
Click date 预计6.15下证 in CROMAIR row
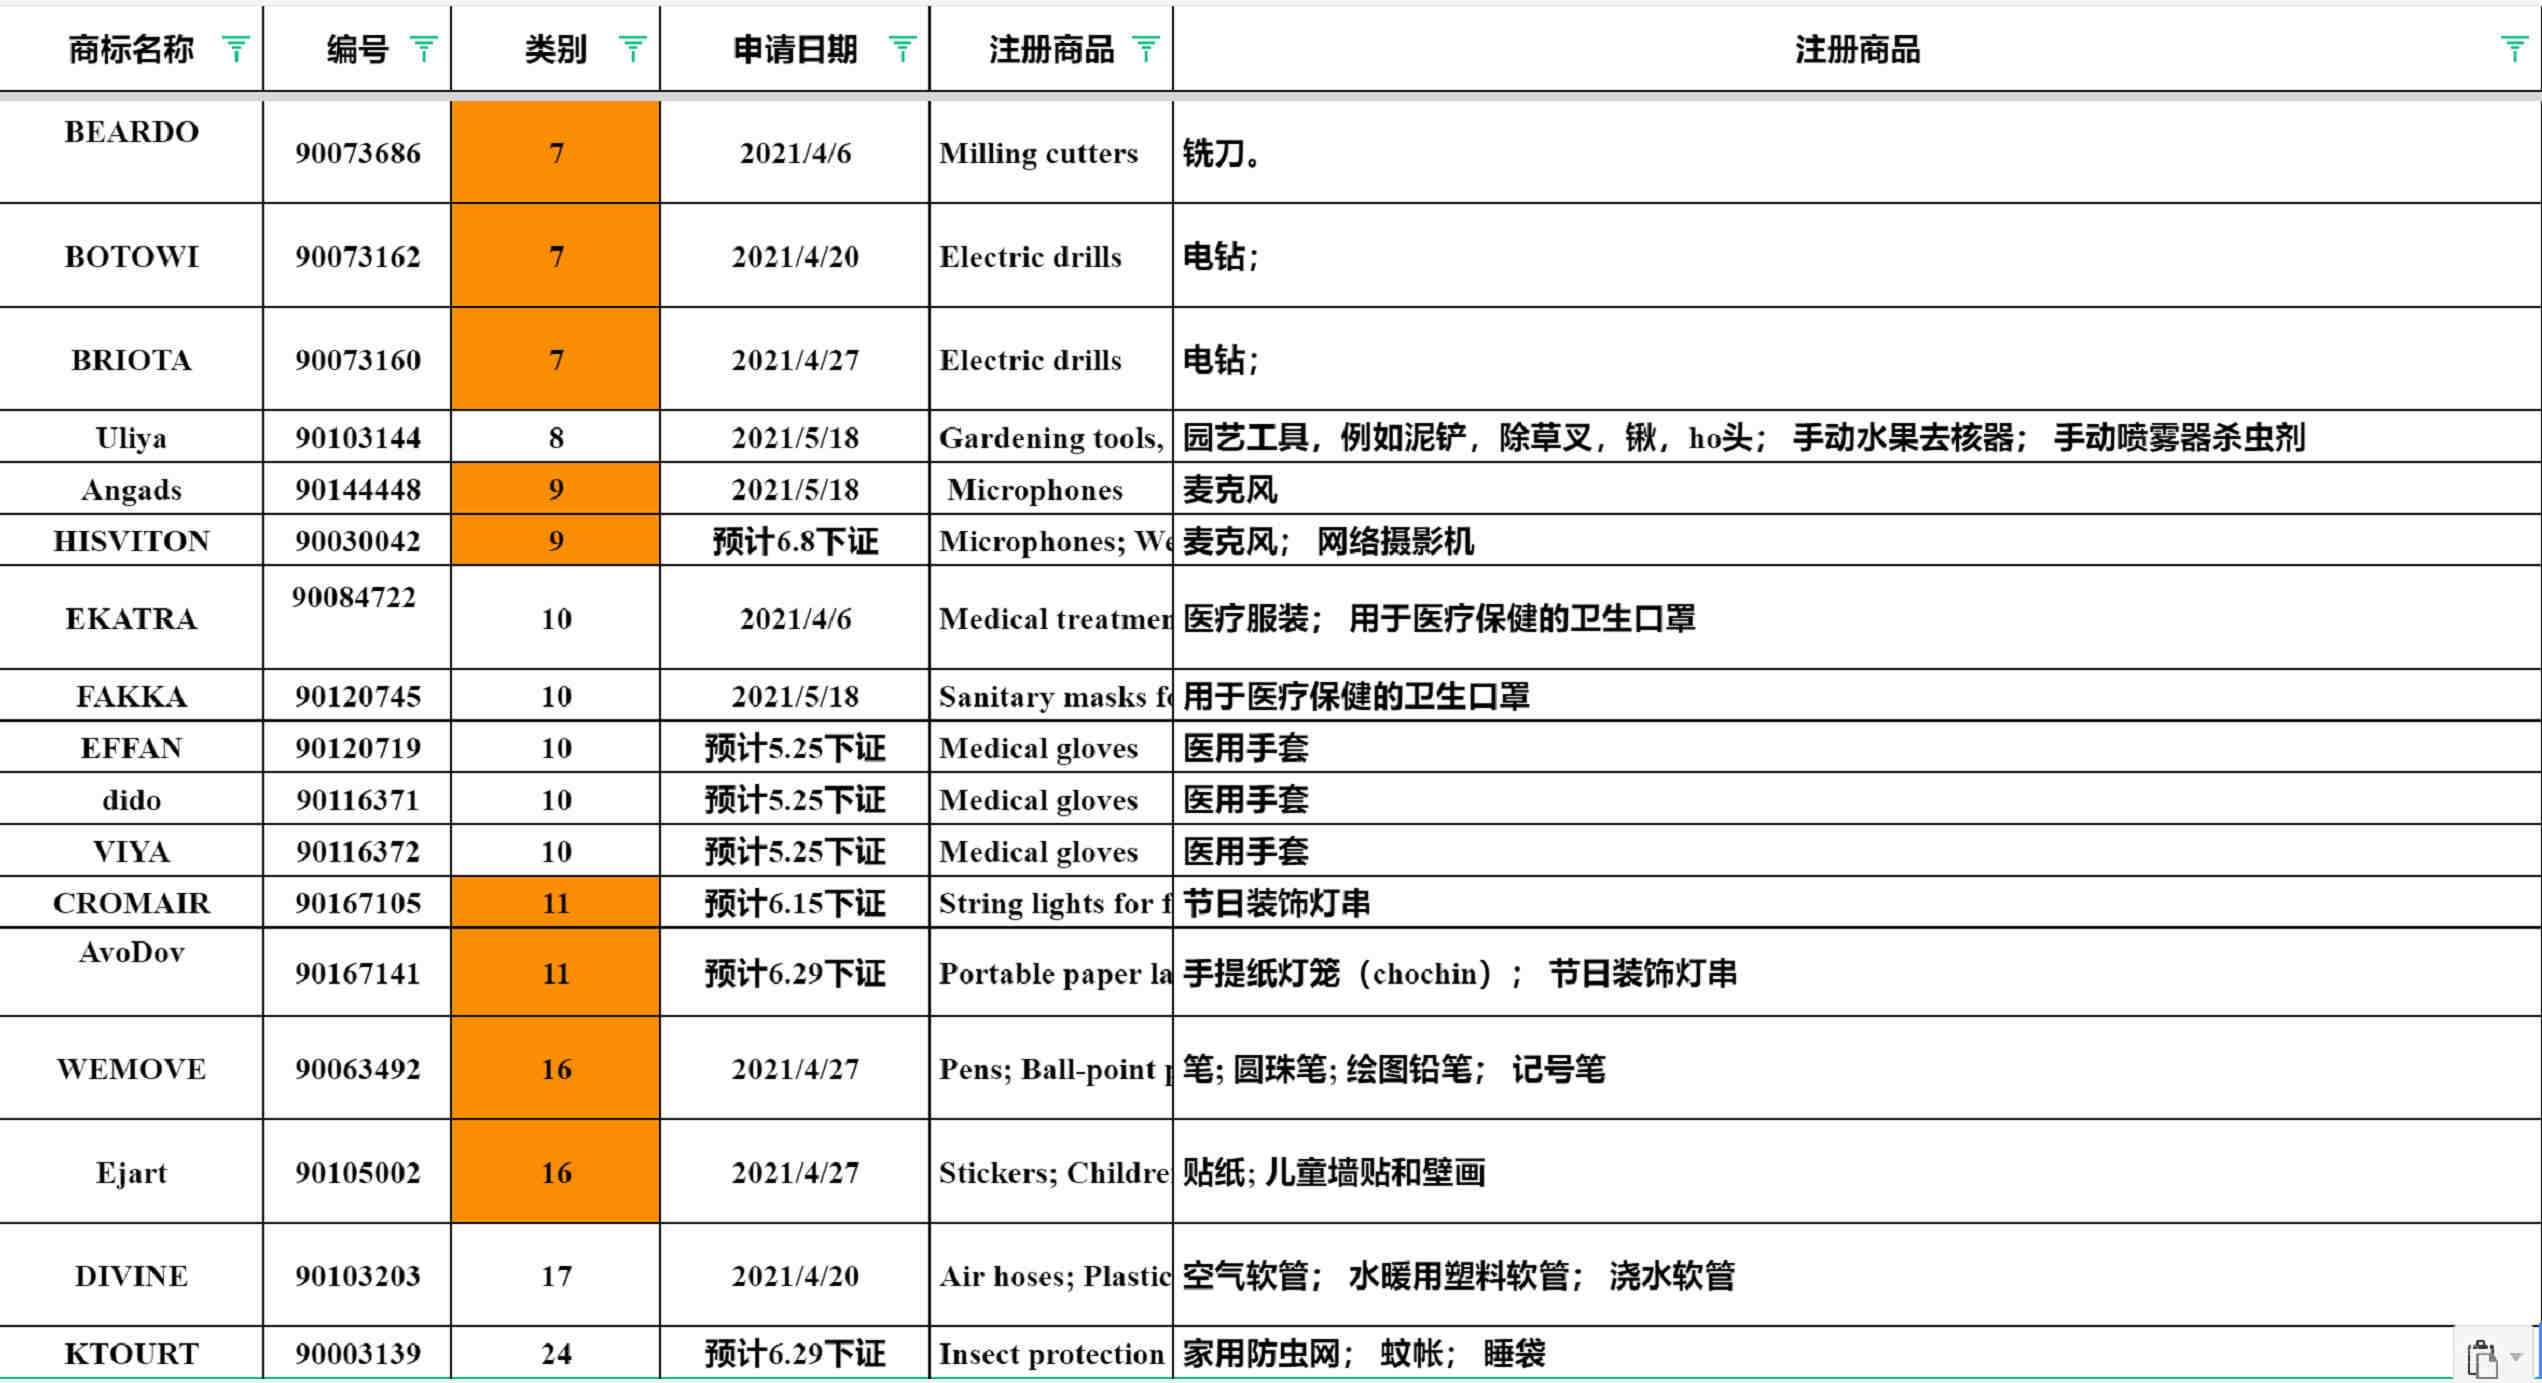(x=795, y=903)
